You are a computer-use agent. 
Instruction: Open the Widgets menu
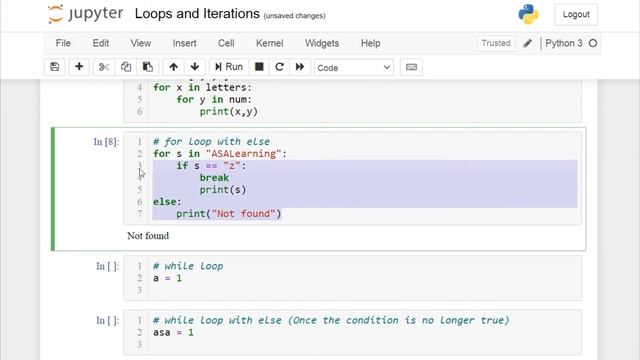(x=322, y=43)
